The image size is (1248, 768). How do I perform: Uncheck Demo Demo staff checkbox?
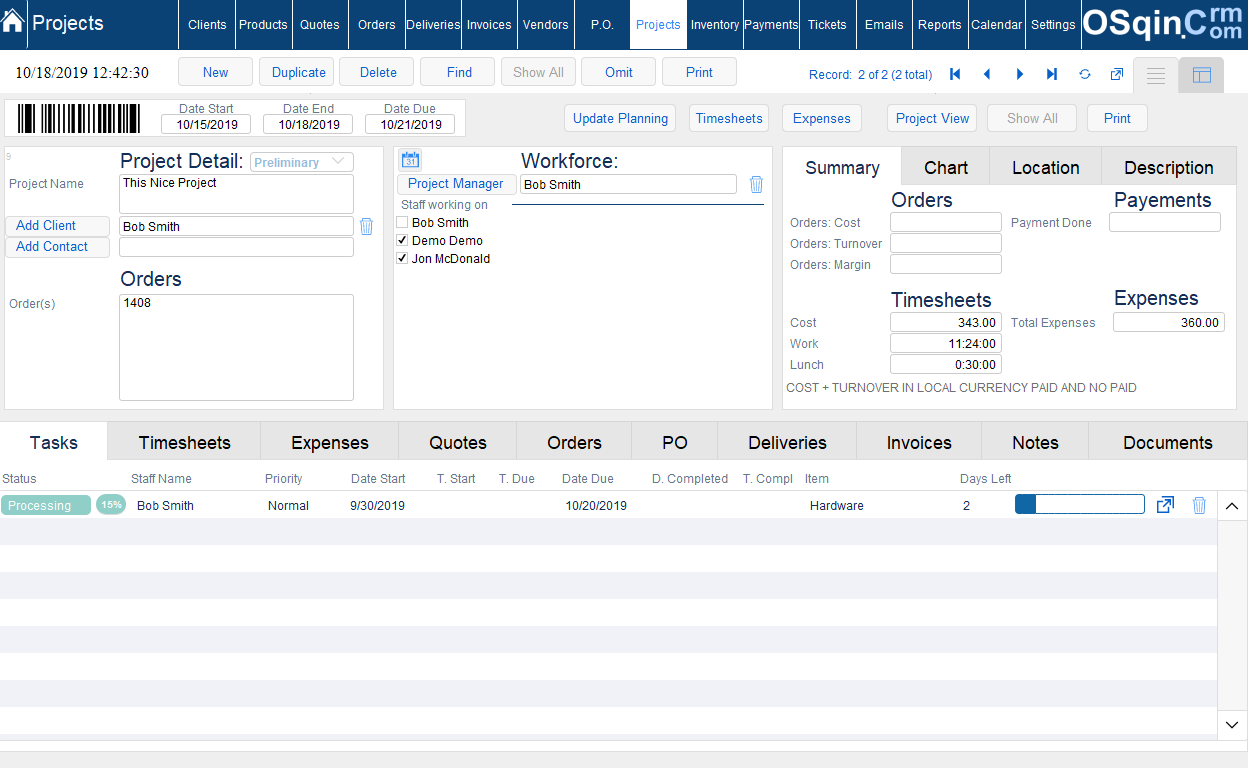point(402,241)
